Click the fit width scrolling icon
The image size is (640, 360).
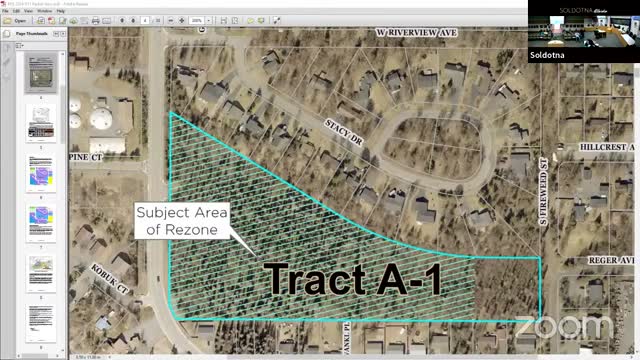tap(224, 20)
